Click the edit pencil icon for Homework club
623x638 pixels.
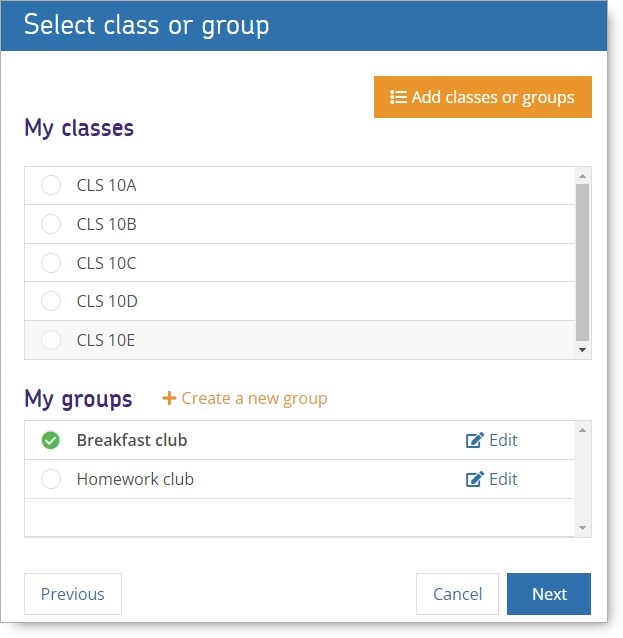[474, 479]
